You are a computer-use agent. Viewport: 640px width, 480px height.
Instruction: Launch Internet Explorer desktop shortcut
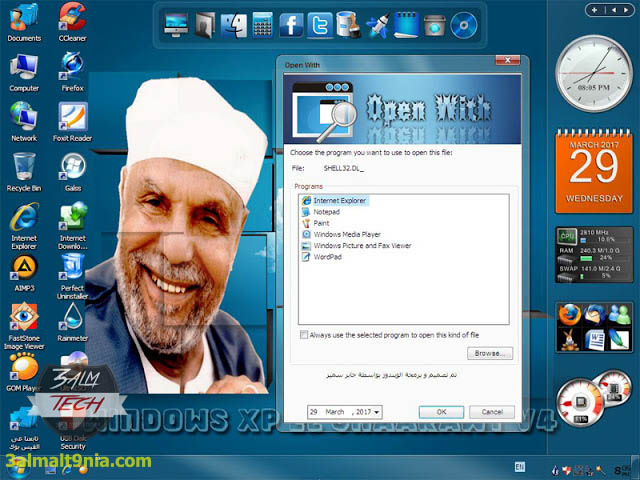click(24, 226)
